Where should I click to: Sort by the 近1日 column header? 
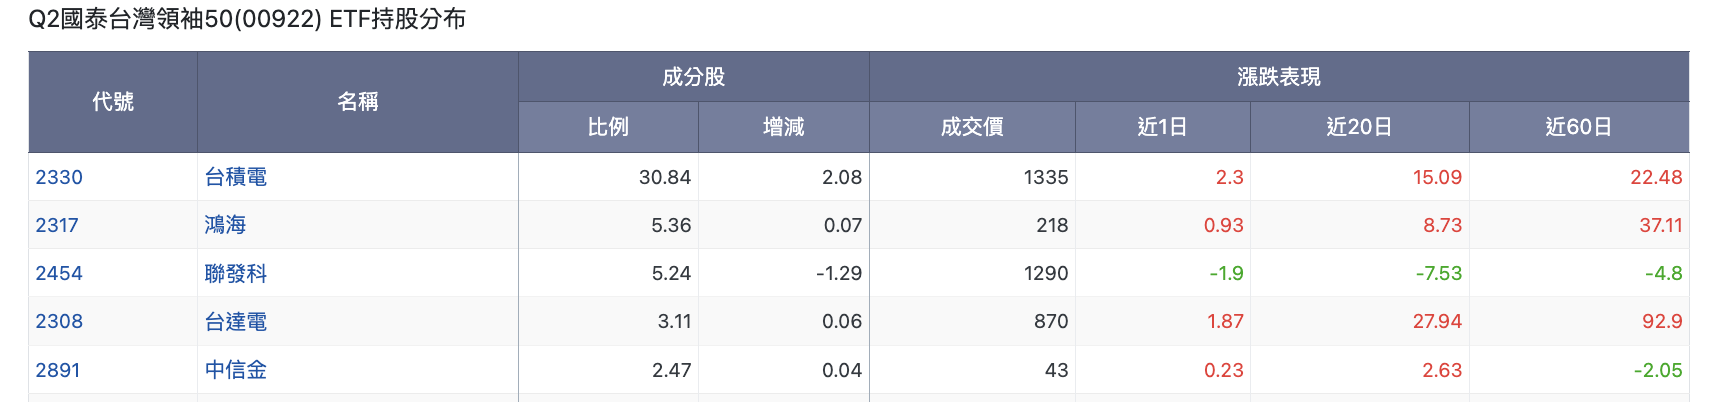pos(1163,127)
